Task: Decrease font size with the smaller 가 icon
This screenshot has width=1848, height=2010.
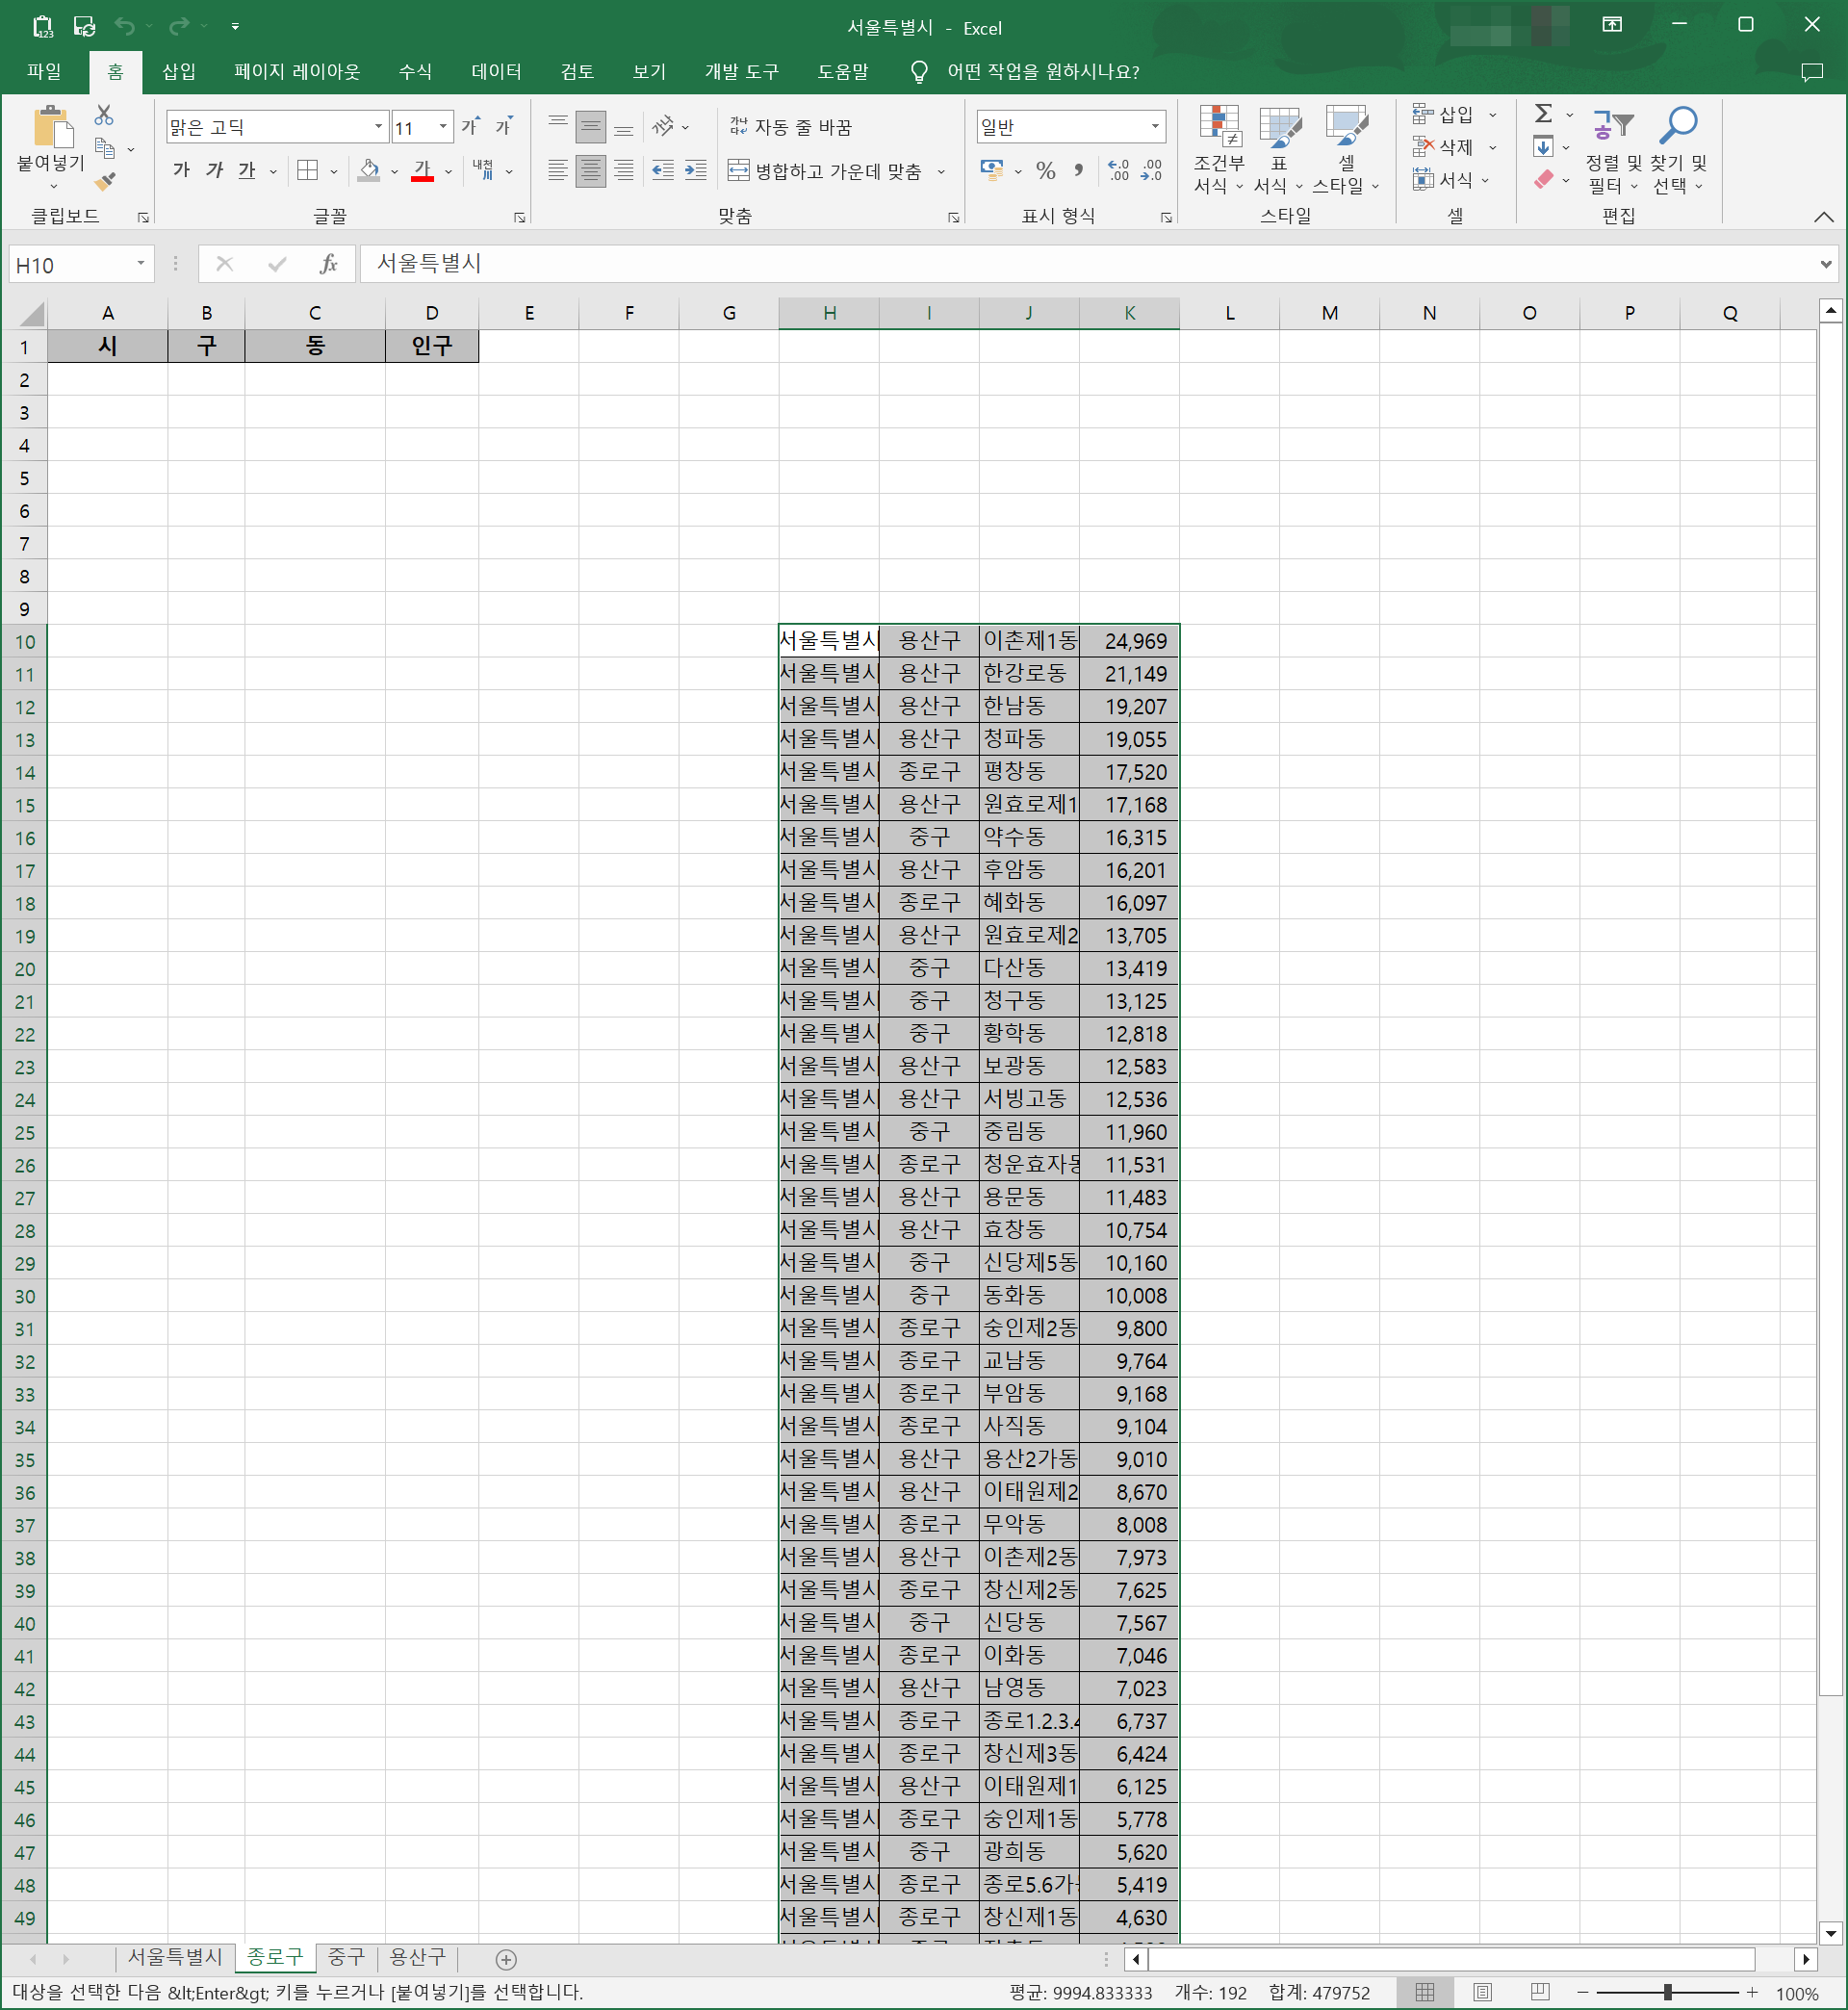Action: pos(505,126)
